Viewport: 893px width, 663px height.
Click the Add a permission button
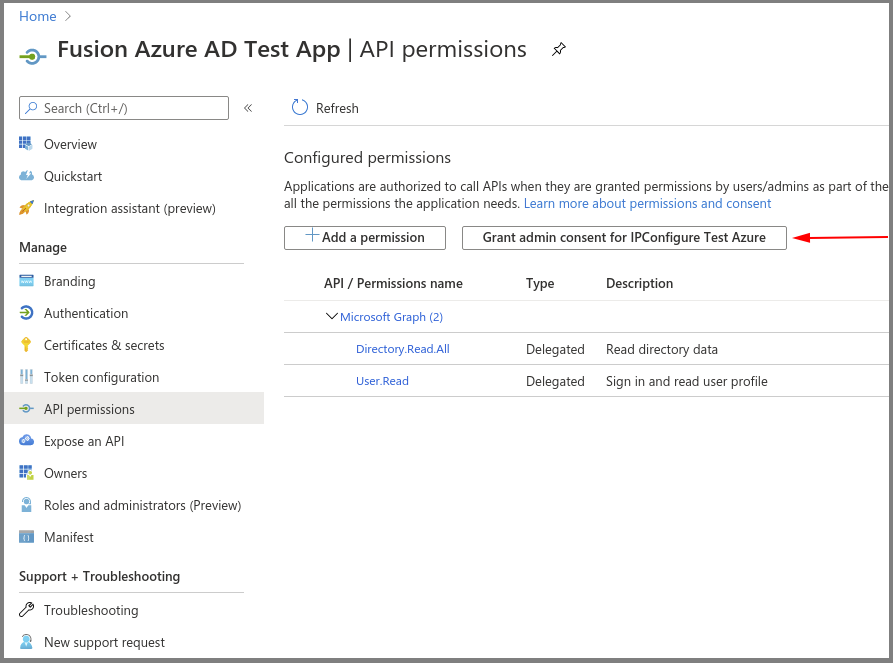(x=365, y=237)
